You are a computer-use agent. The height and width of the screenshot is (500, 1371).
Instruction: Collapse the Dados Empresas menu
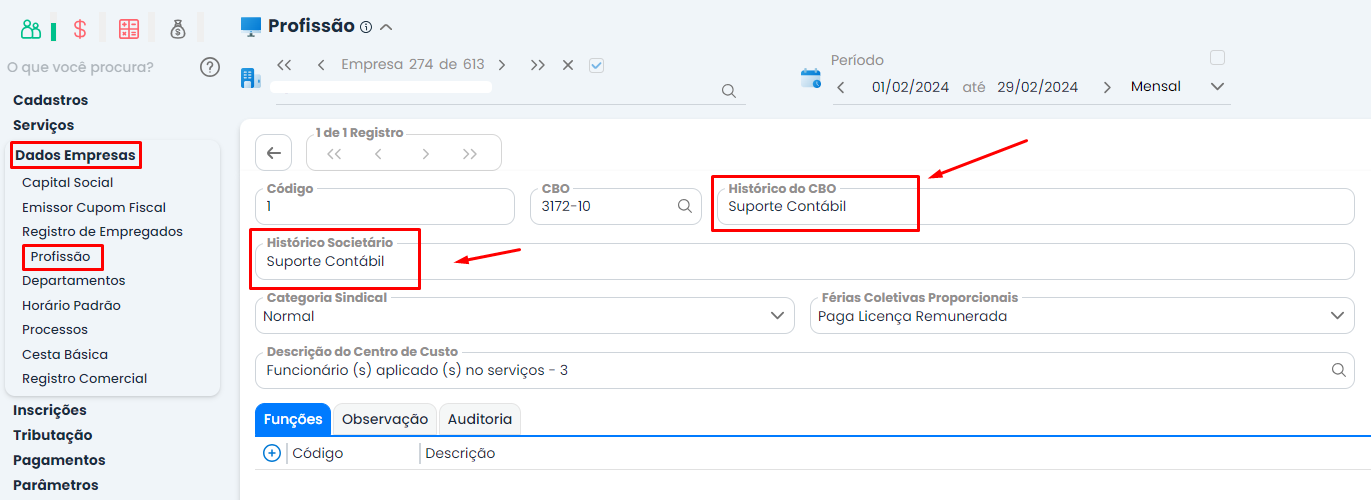tap(75, 155)
